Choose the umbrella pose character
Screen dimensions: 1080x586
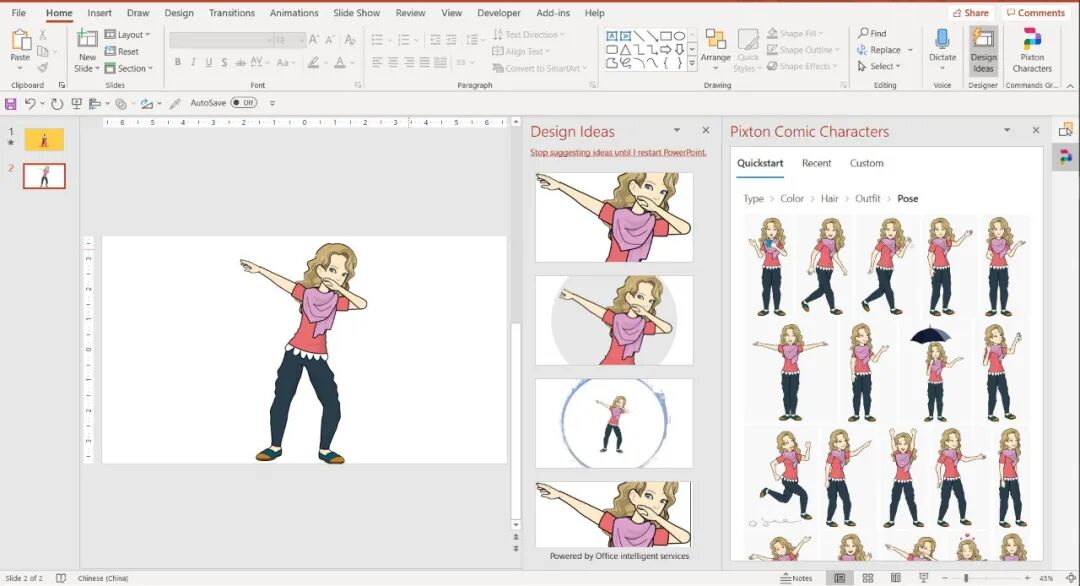point(935,372)
